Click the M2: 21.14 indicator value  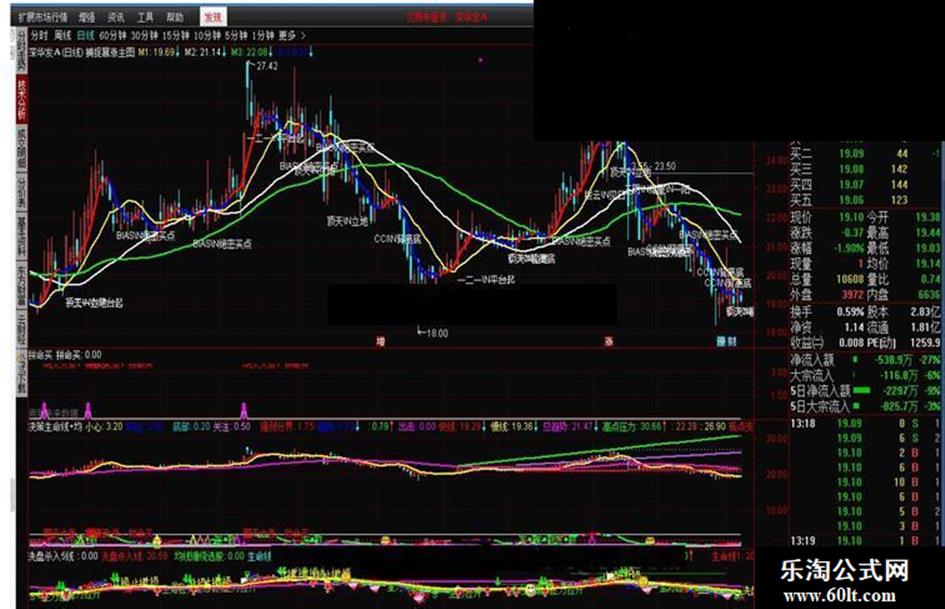204,52
